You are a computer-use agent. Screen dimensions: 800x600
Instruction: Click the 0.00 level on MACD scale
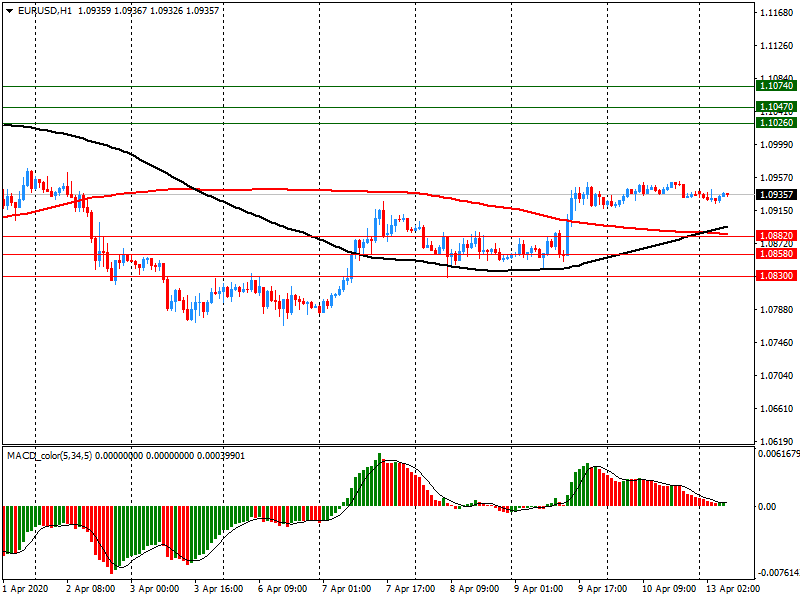coord(768,507)
